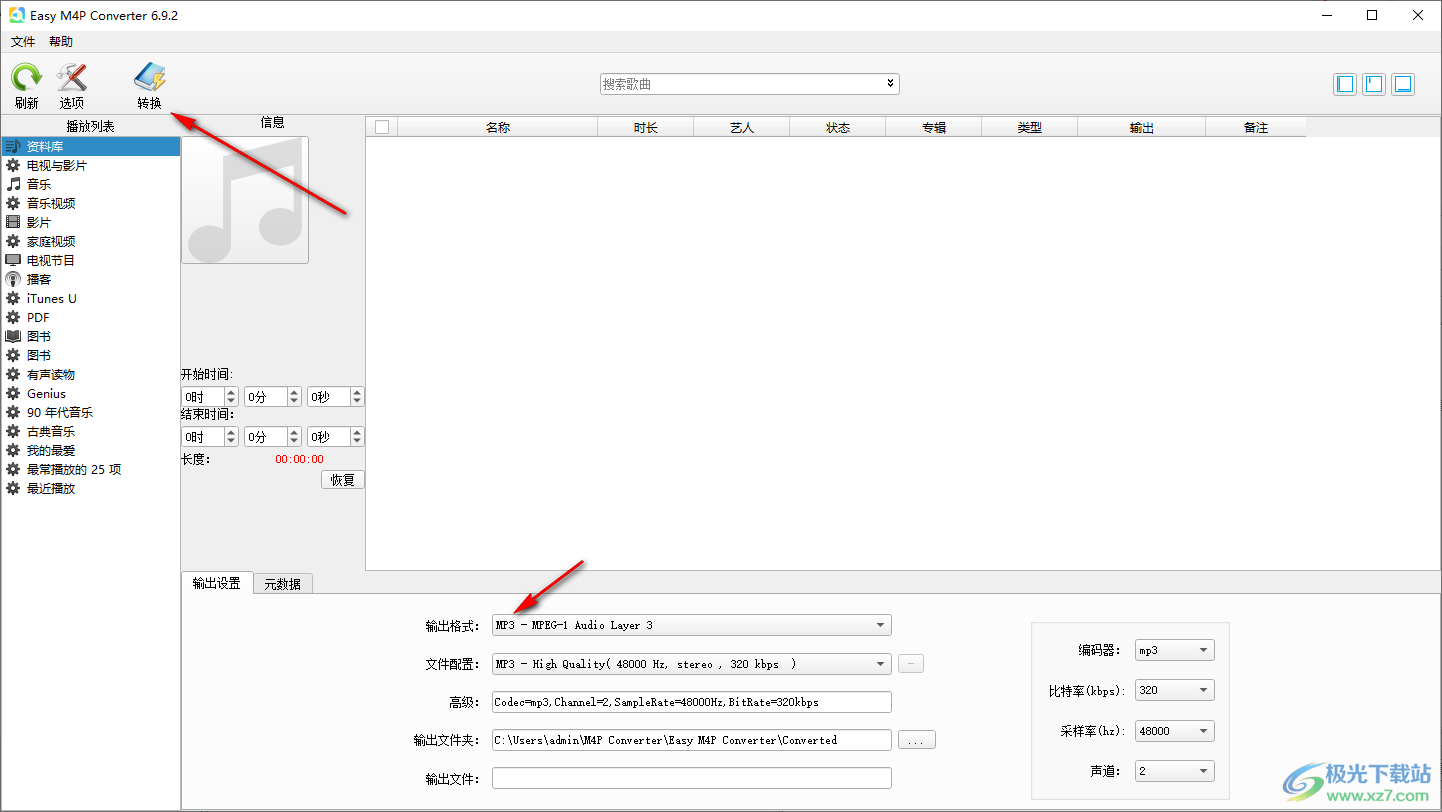
Task: Switch to middle layout view icon
Action: tap(1374, 84)
